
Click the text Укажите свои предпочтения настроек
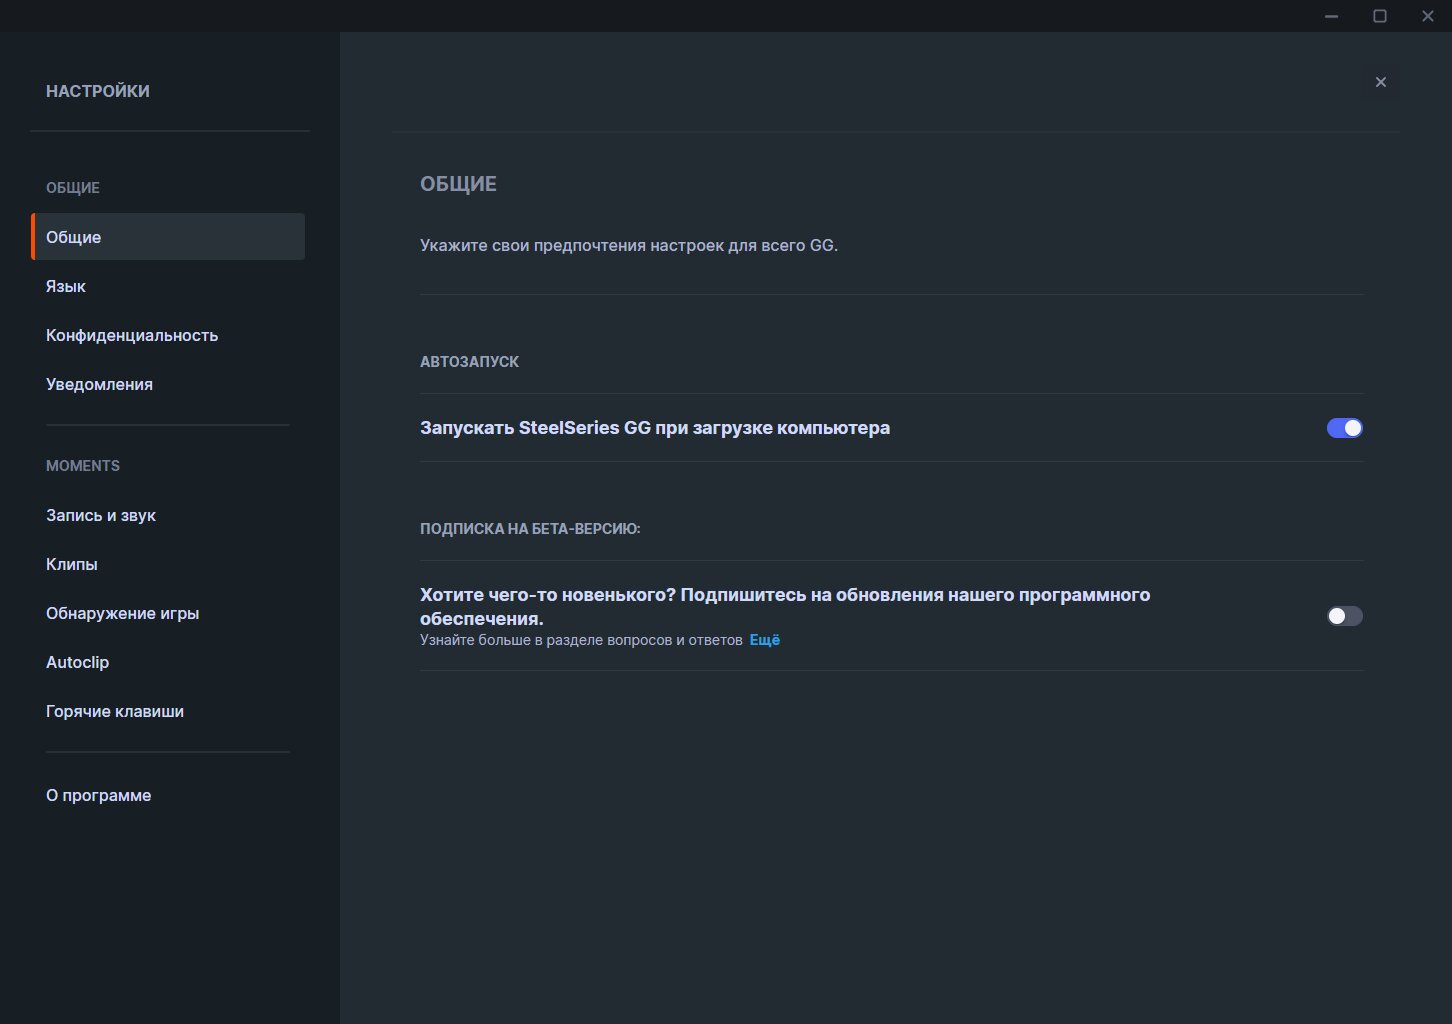pos(629,245)
